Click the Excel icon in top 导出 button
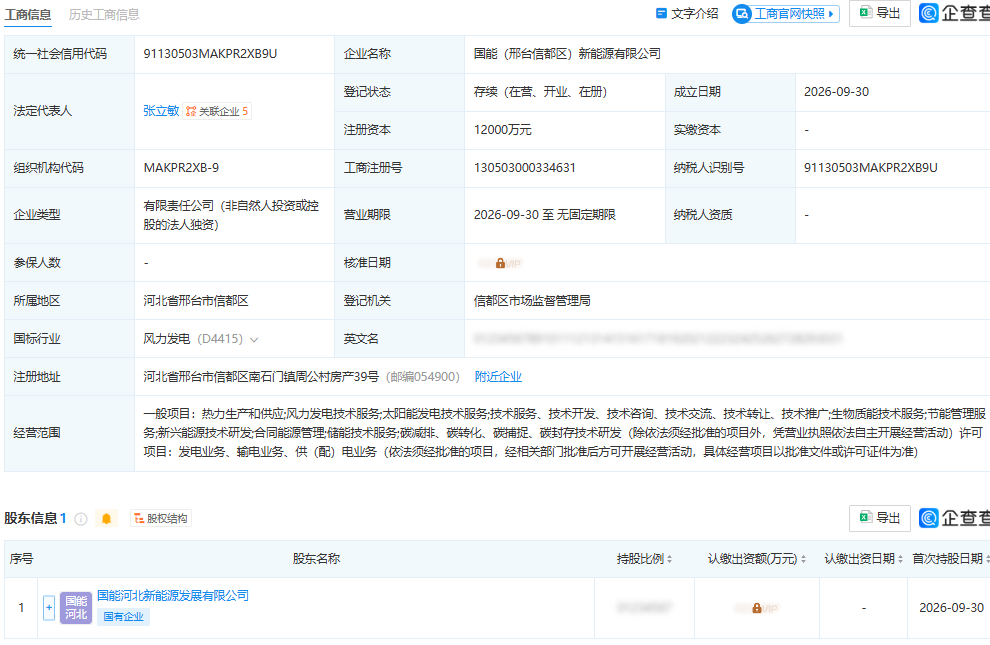 pos(866,13)
